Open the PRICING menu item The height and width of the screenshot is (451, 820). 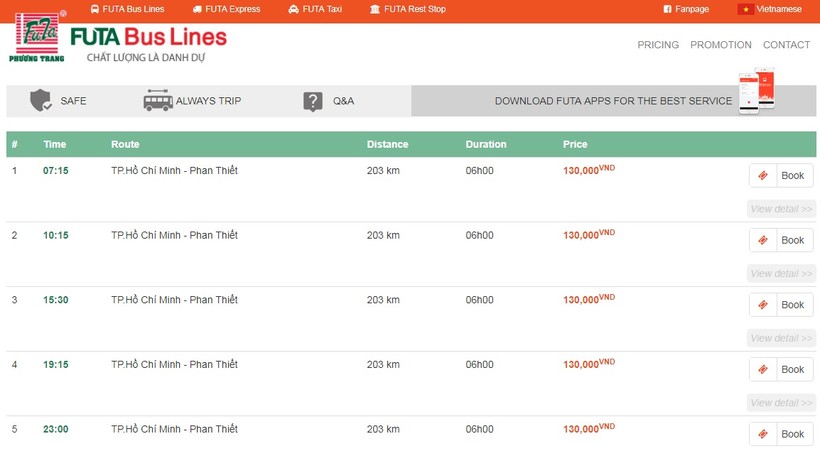click(x=658, y=45)
